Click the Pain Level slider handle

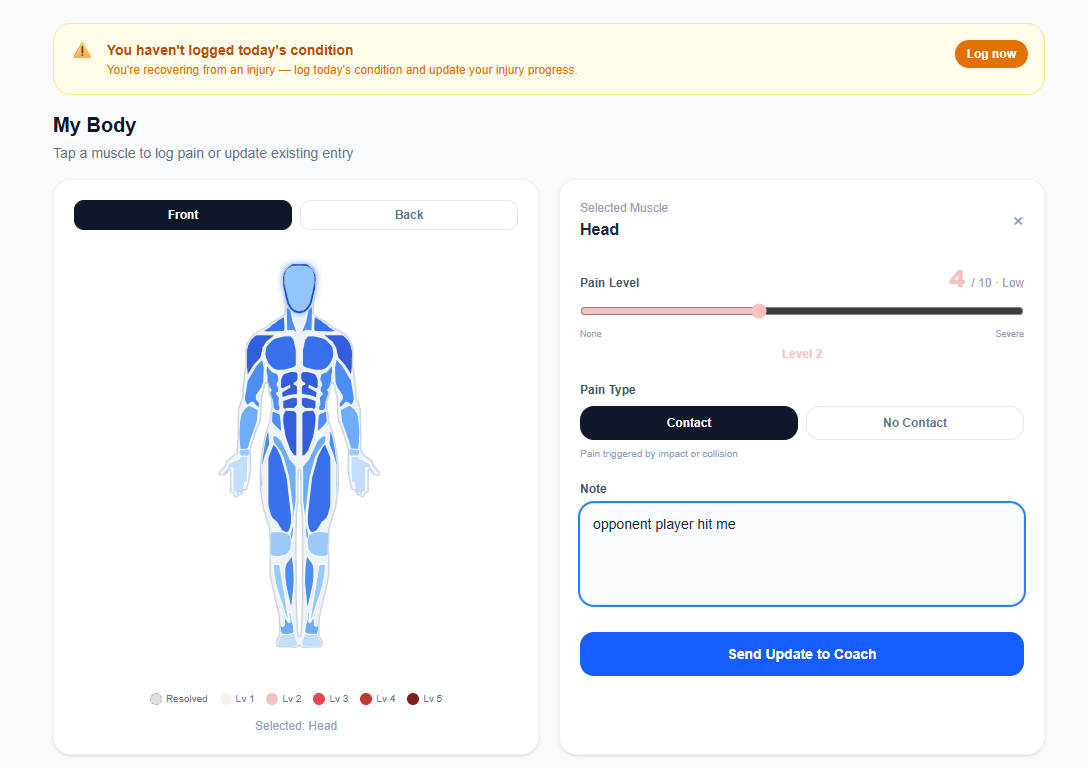[x=759, y=311]
